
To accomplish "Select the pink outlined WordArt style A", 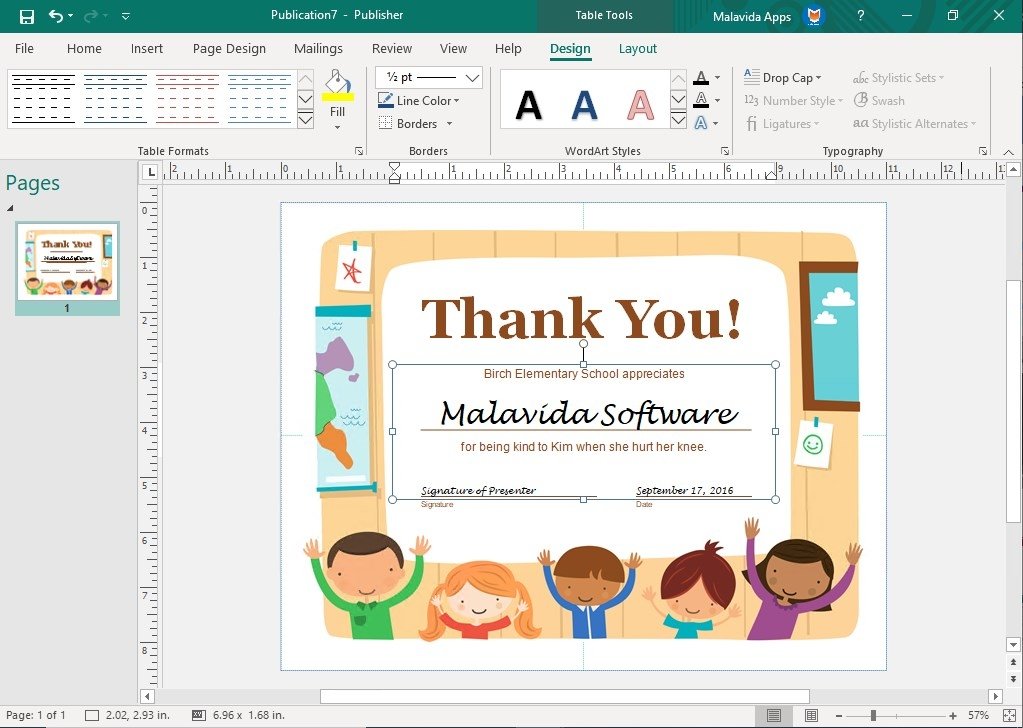I will pyautogui.click(x=640, y=104).
